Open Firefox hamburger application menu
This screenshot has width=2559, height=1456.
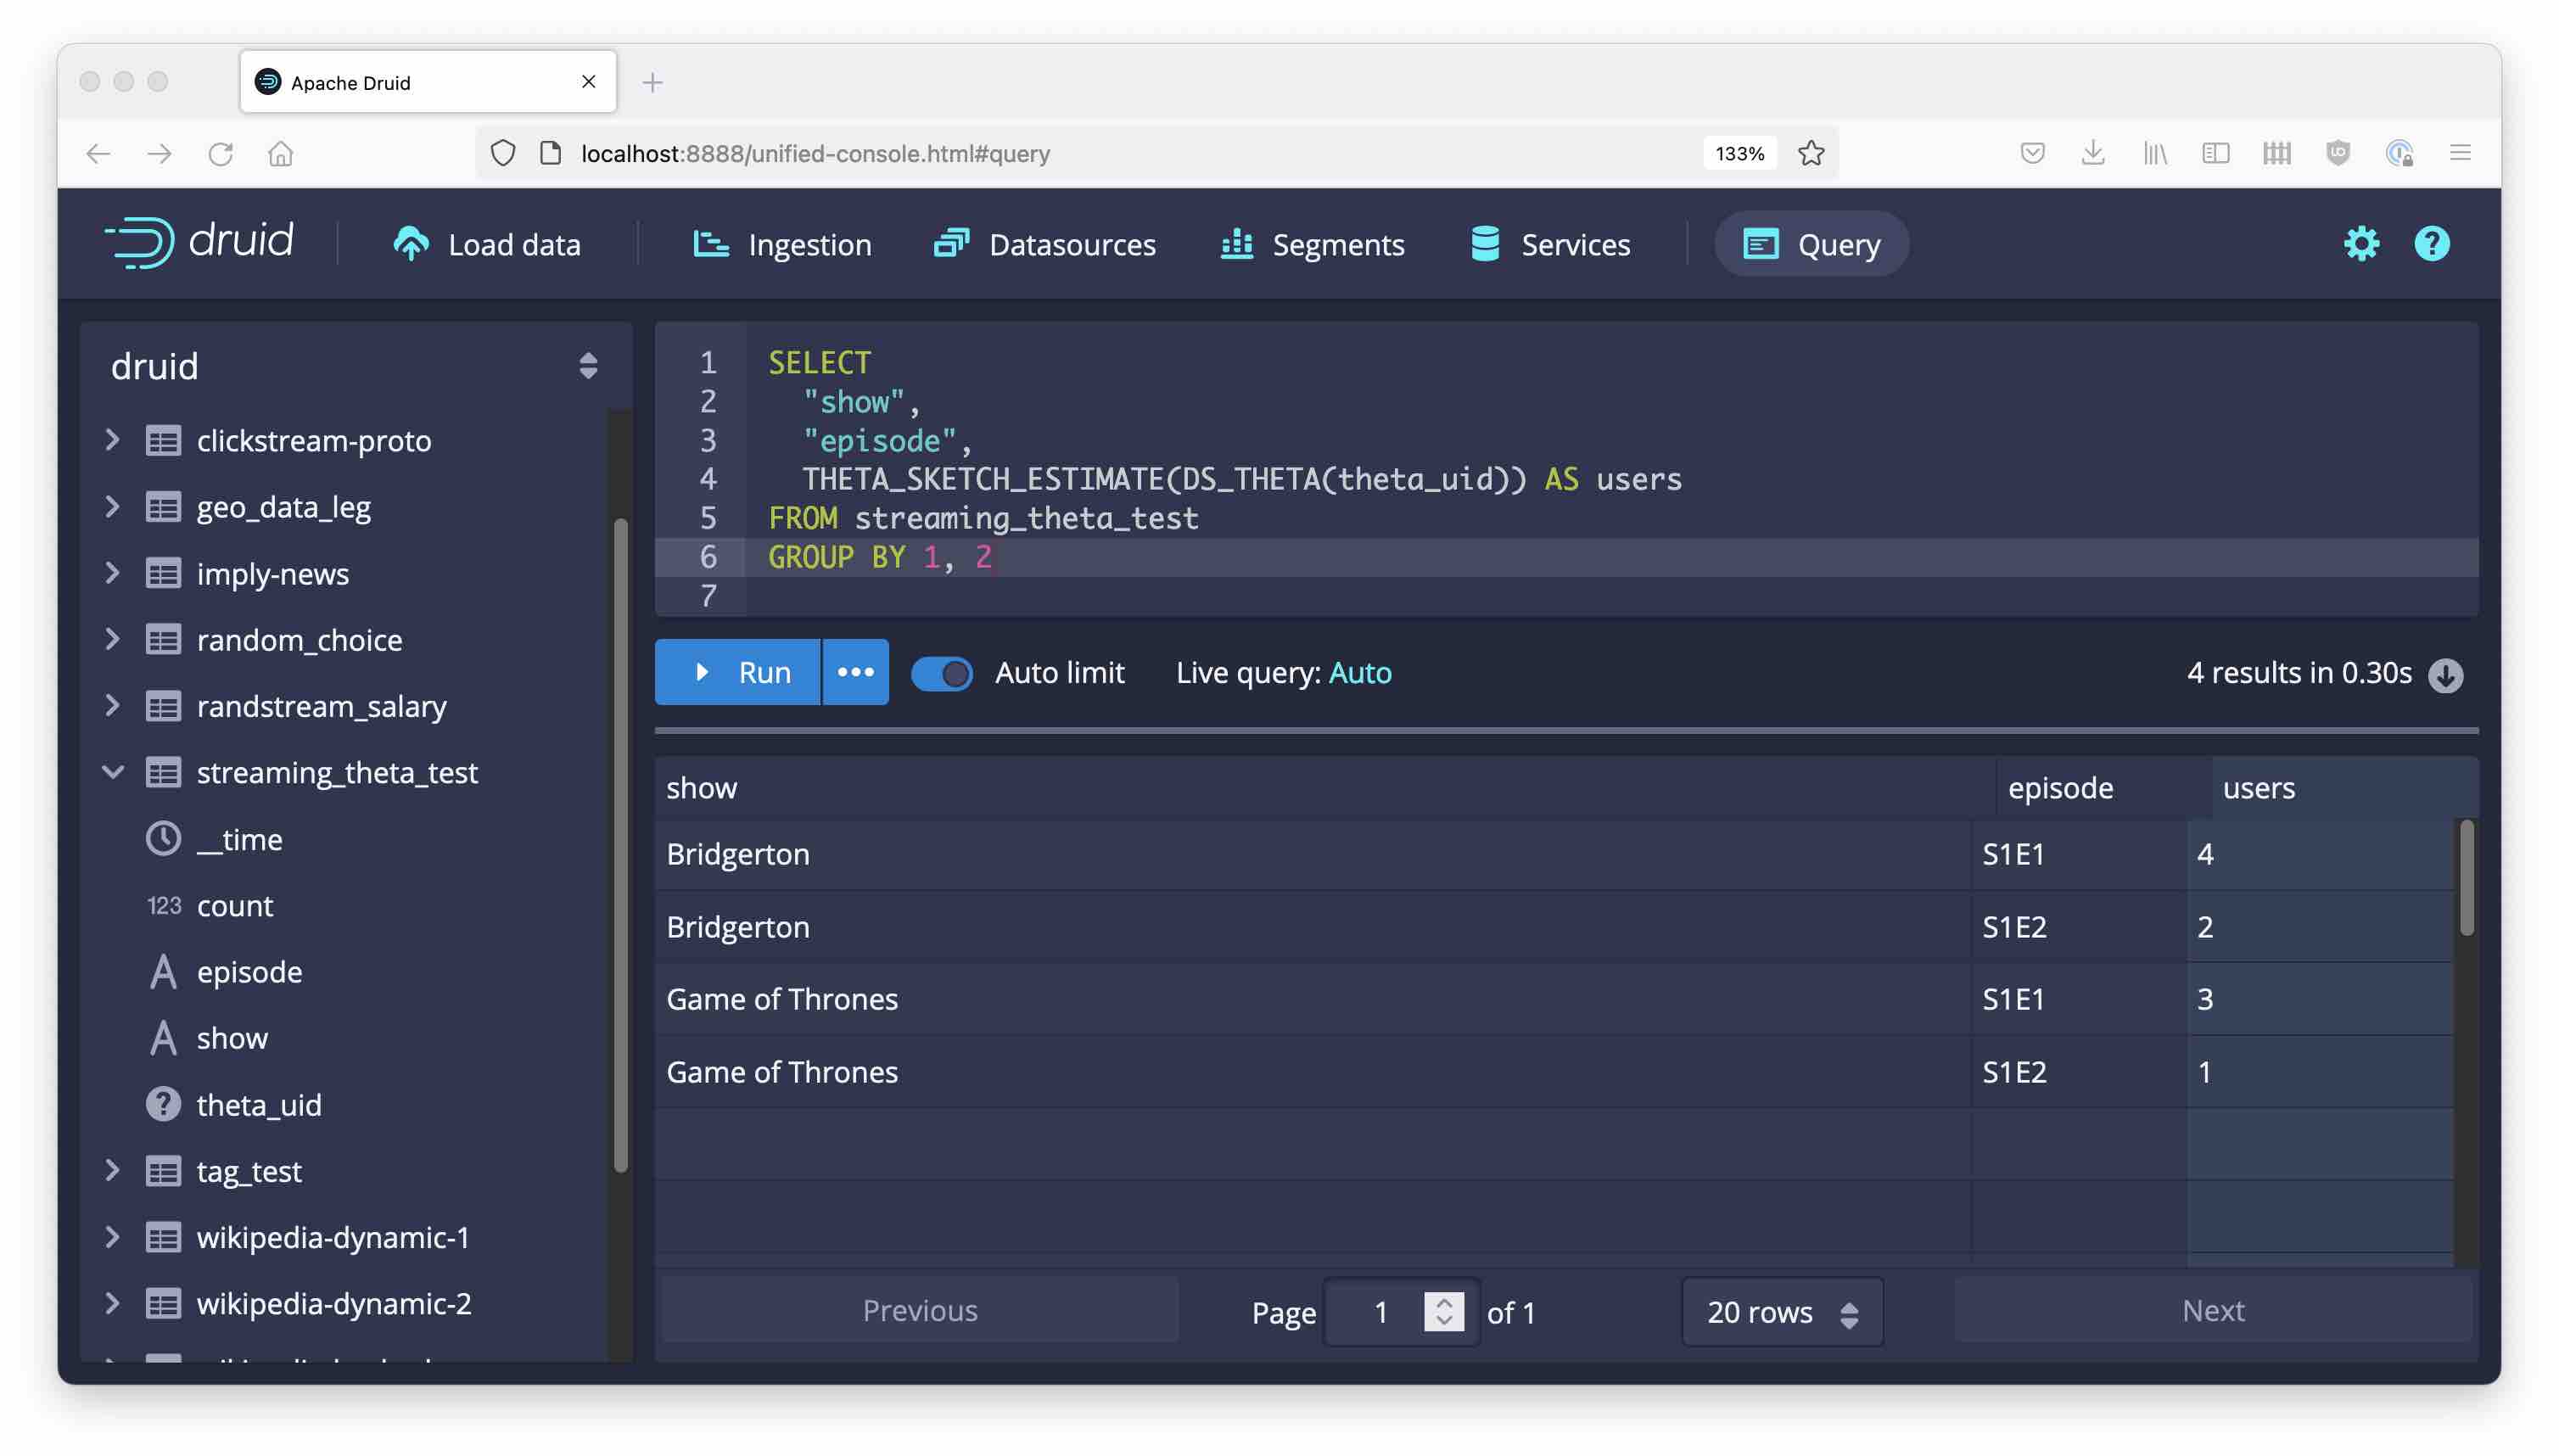point(2460,153)
